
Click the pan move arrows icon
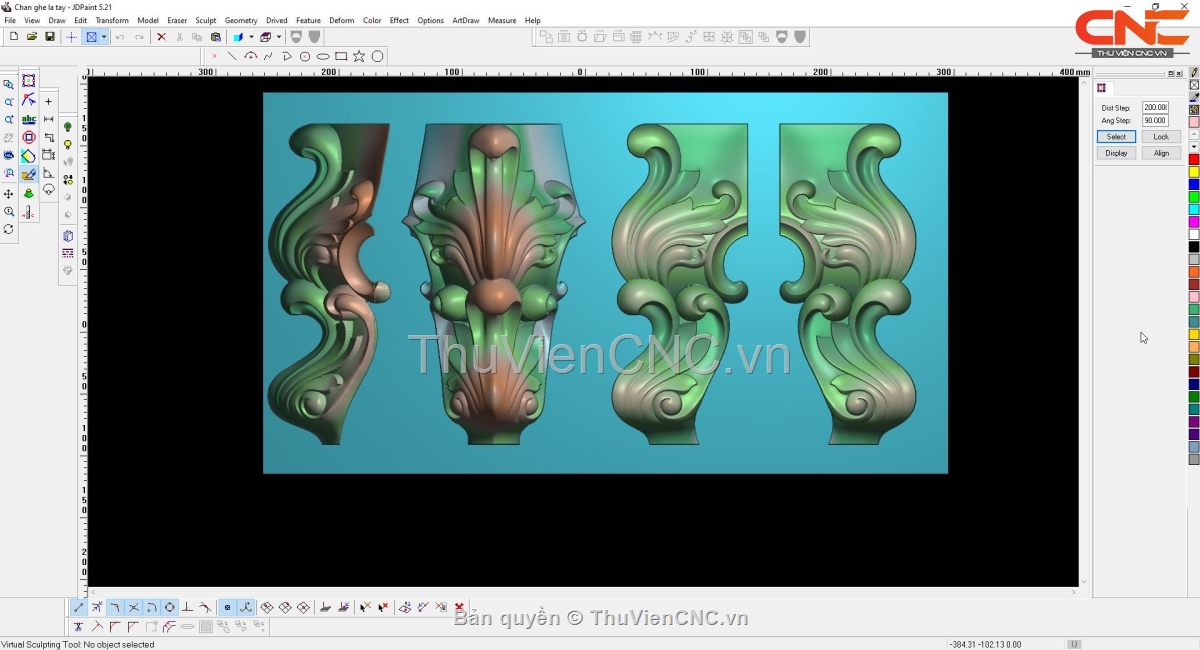9,194
